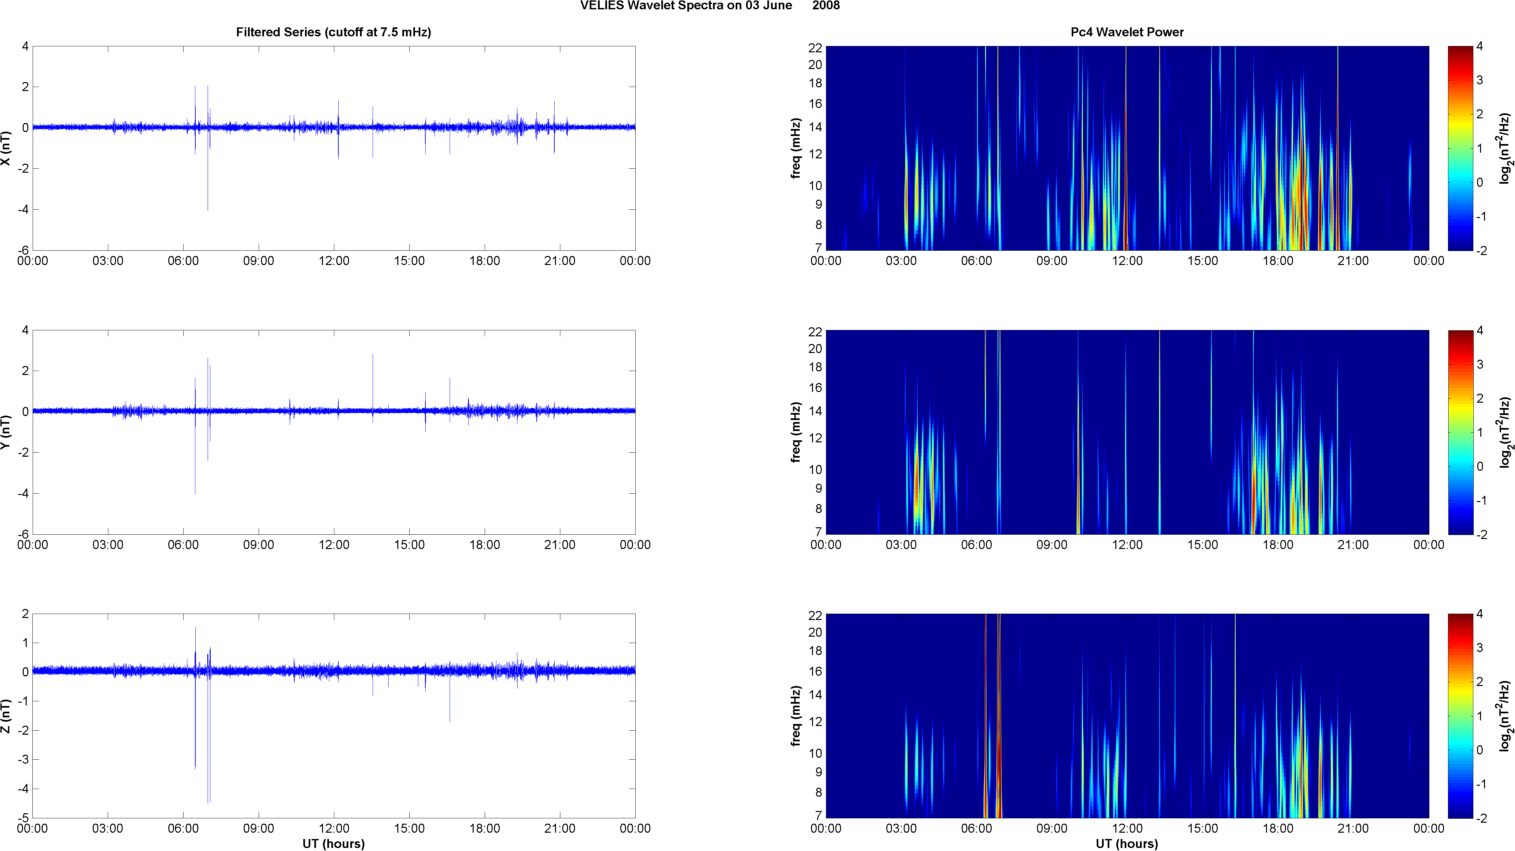Click the top wavelet power spectrogram
The image size is (1515, 851).
pyautogui.click(x=1126, y=148)
